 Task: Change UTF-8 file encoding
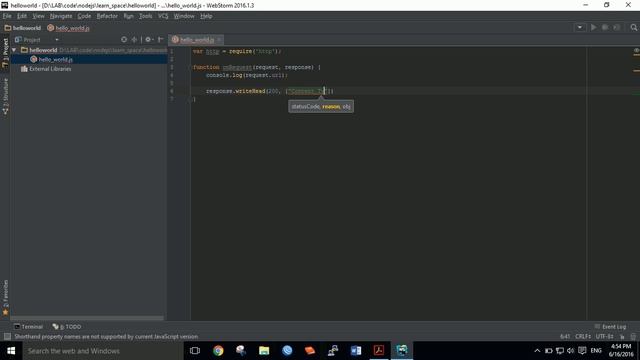[604, 336]
